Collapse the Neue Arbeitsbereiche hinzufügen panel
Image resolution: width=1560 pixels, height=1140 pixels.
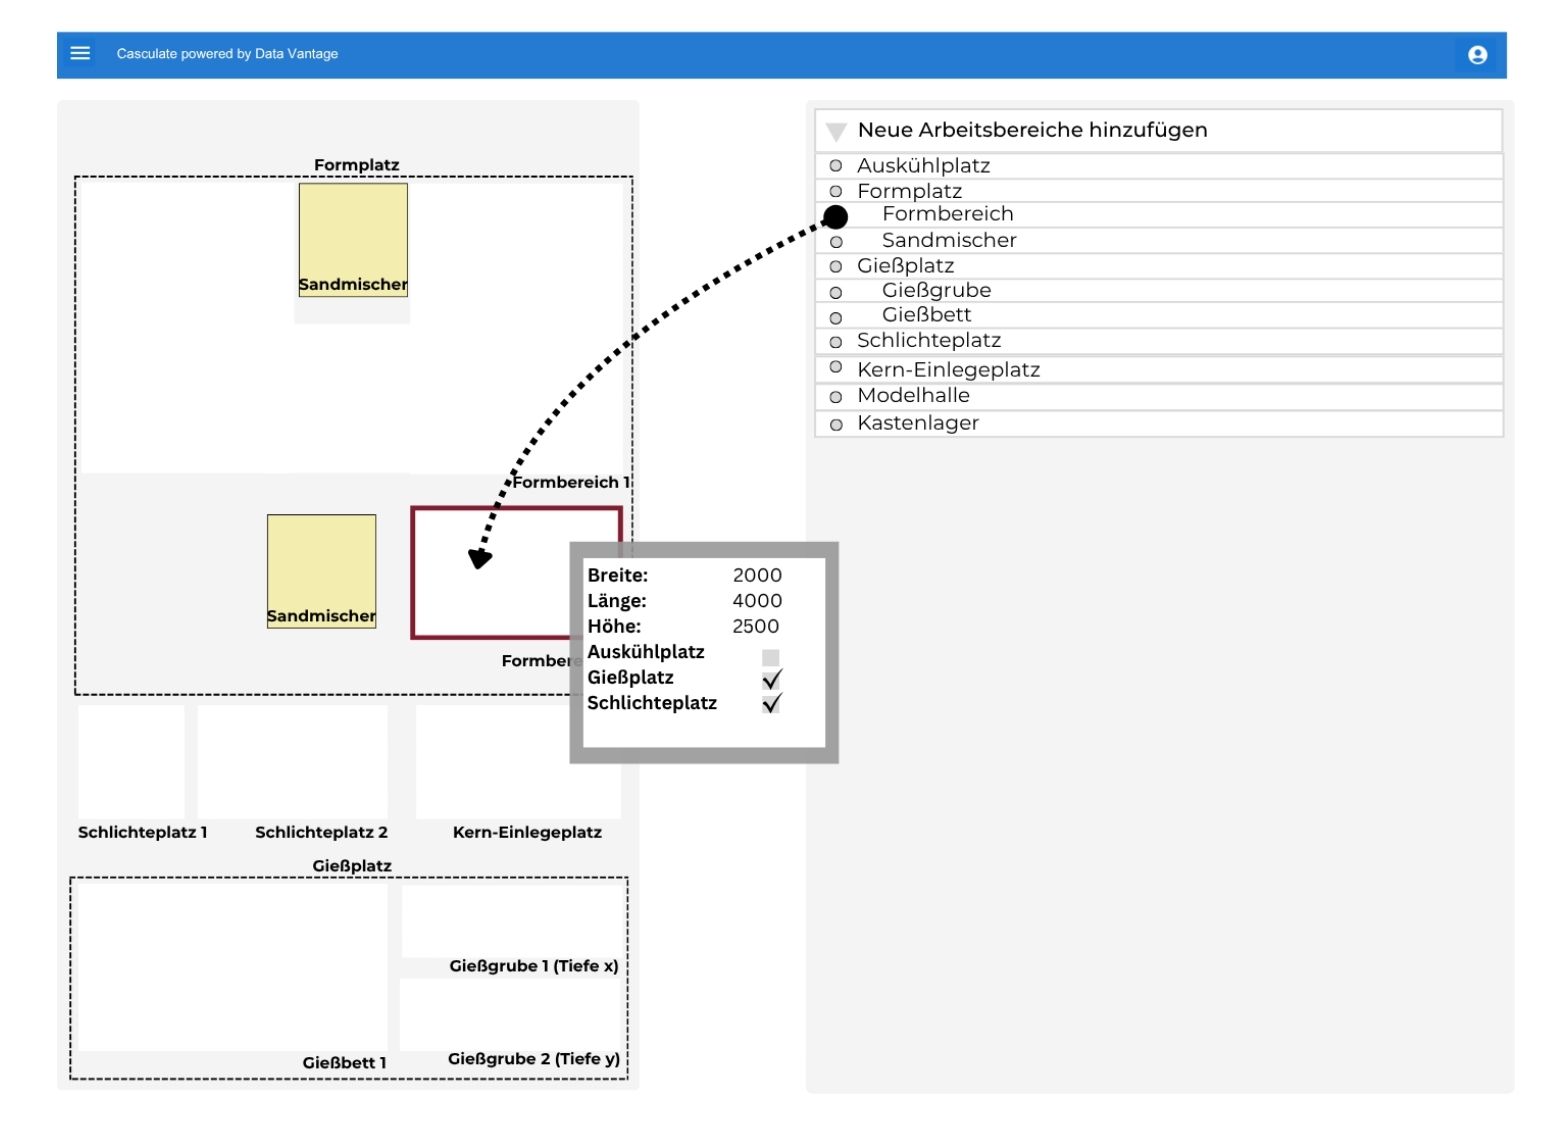pos(837,131)
